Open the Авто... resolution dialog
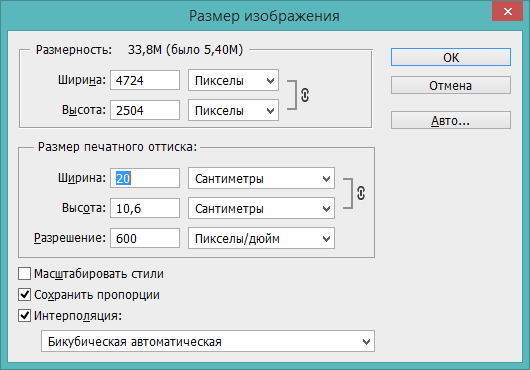530x370 pixels. [451, 120]
